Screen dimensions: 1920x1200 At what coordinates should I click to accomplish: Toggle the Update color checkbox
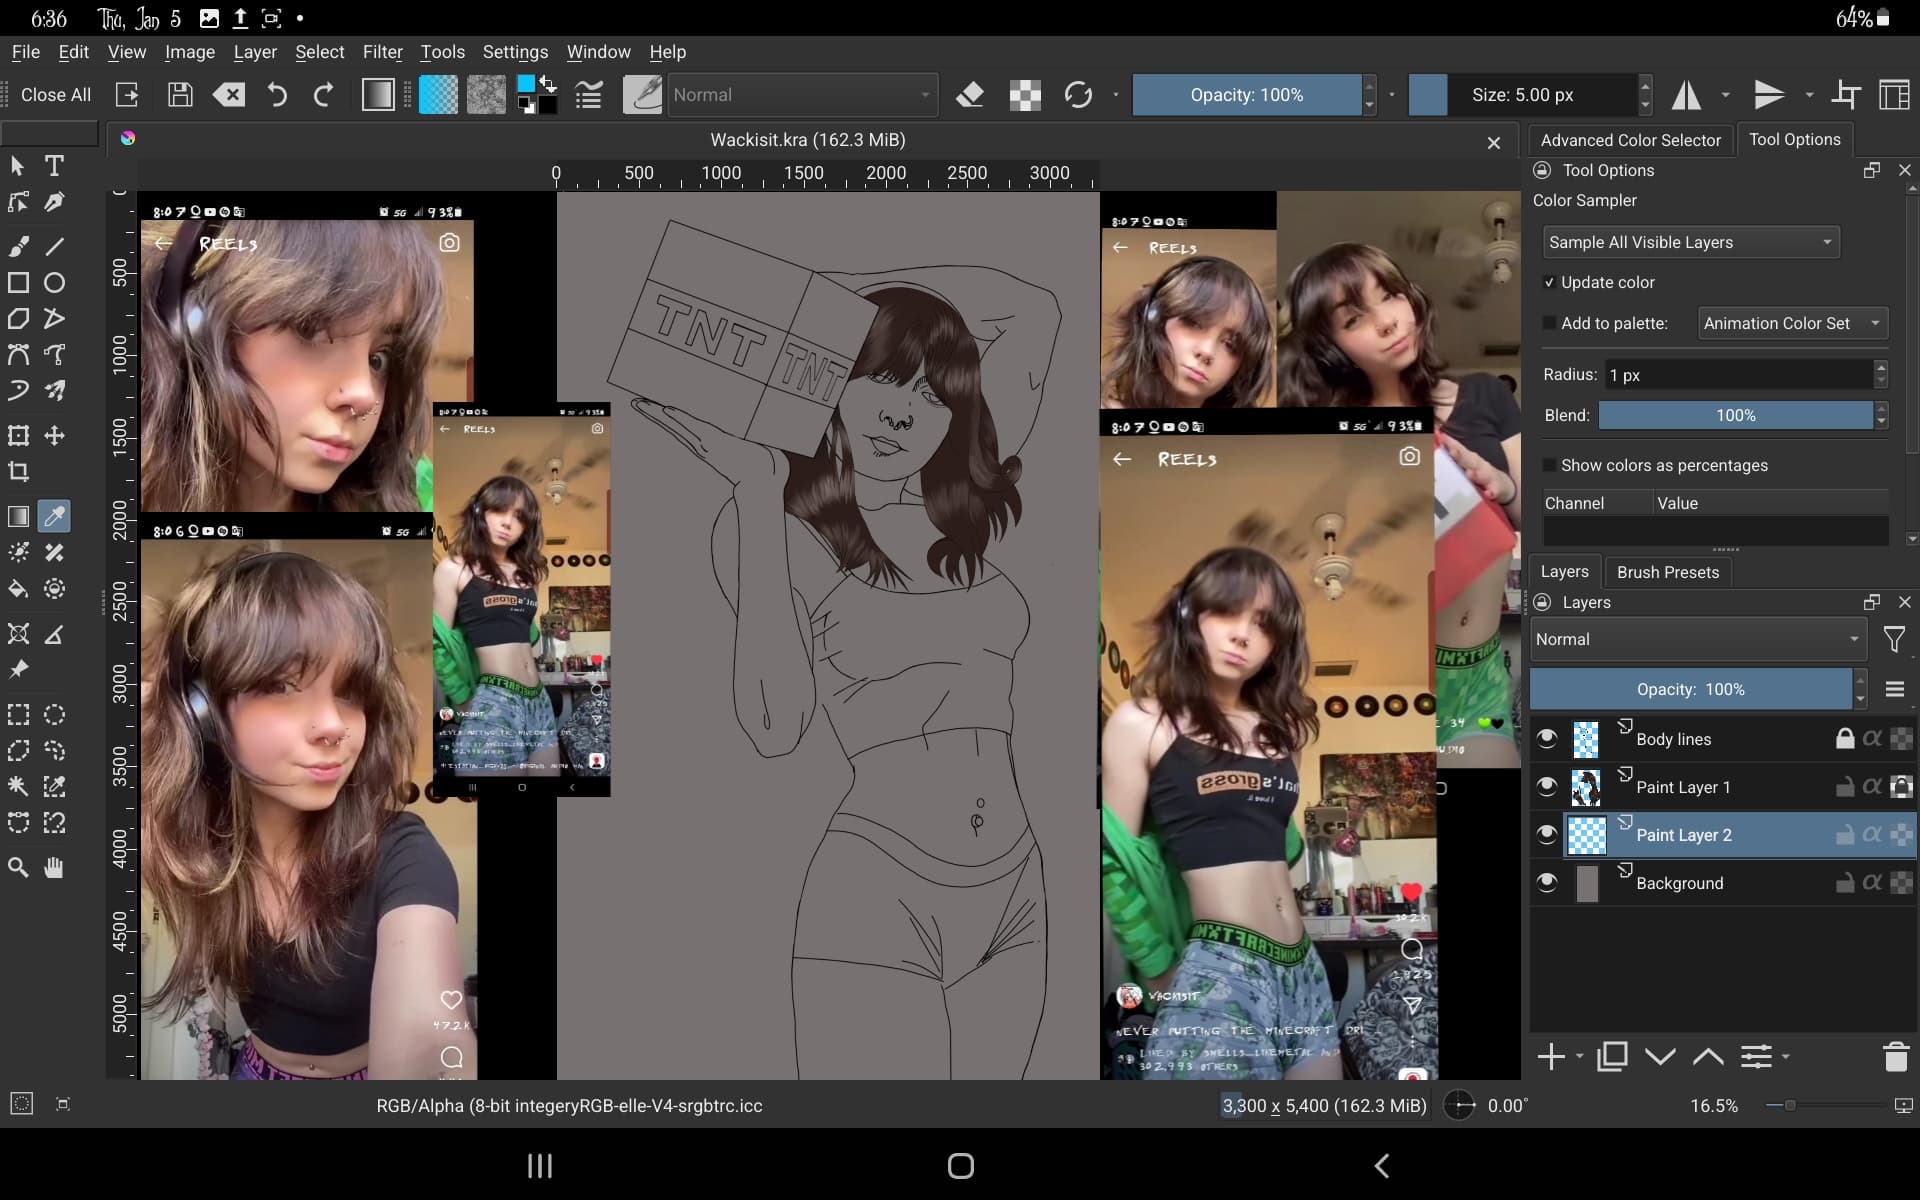(1549, 283)
